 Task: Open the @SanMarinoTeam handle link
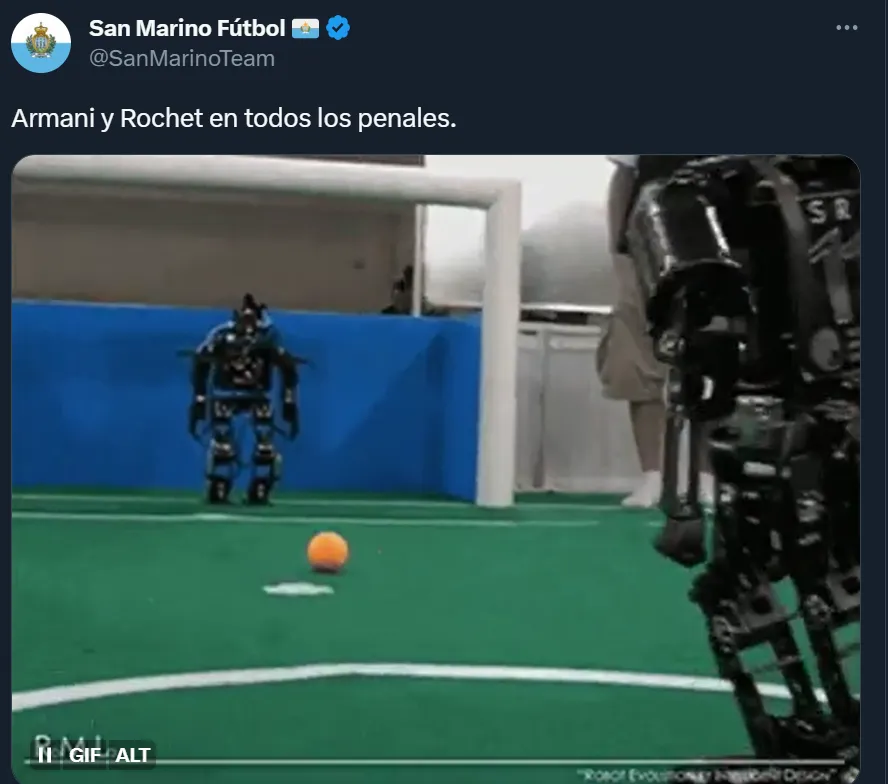pyautogui.click(x=182, y=58)
